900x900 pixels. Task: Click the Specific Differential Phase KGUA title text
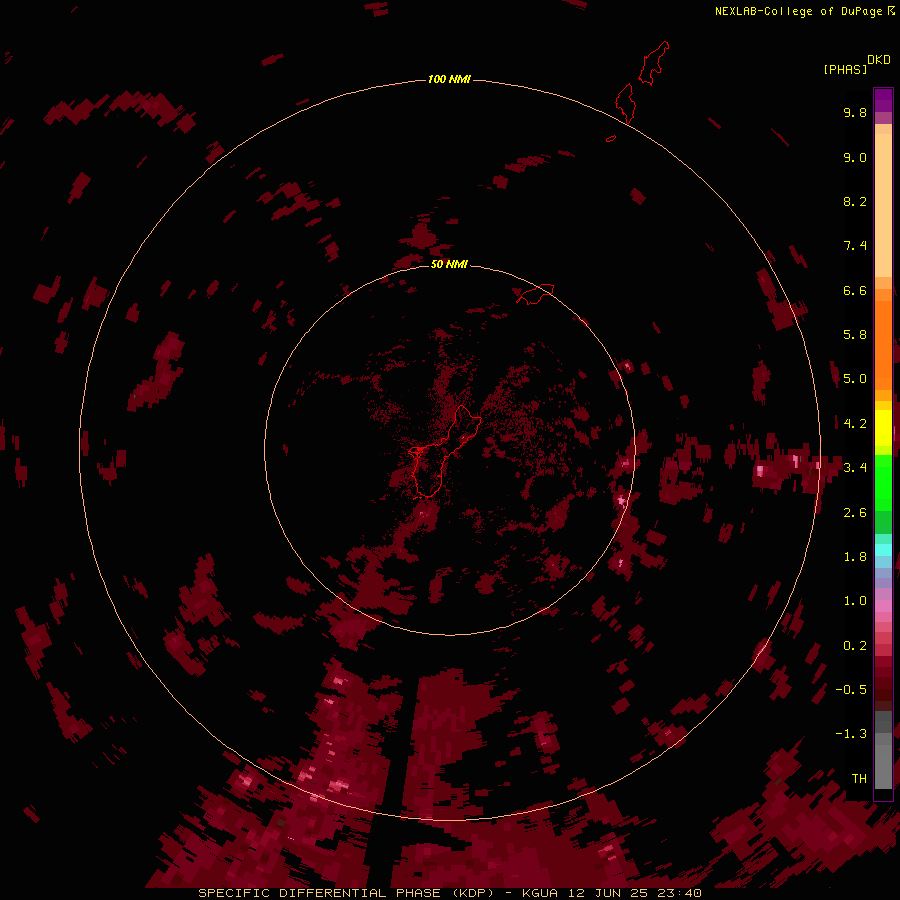[449, 893]
